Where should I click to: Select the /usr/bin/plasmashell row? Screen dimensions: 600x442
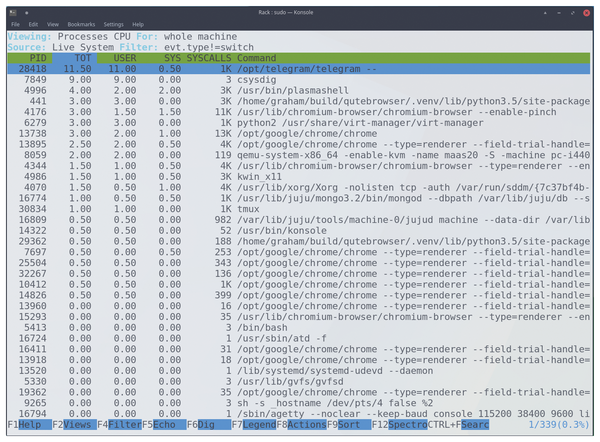[298, 90]
